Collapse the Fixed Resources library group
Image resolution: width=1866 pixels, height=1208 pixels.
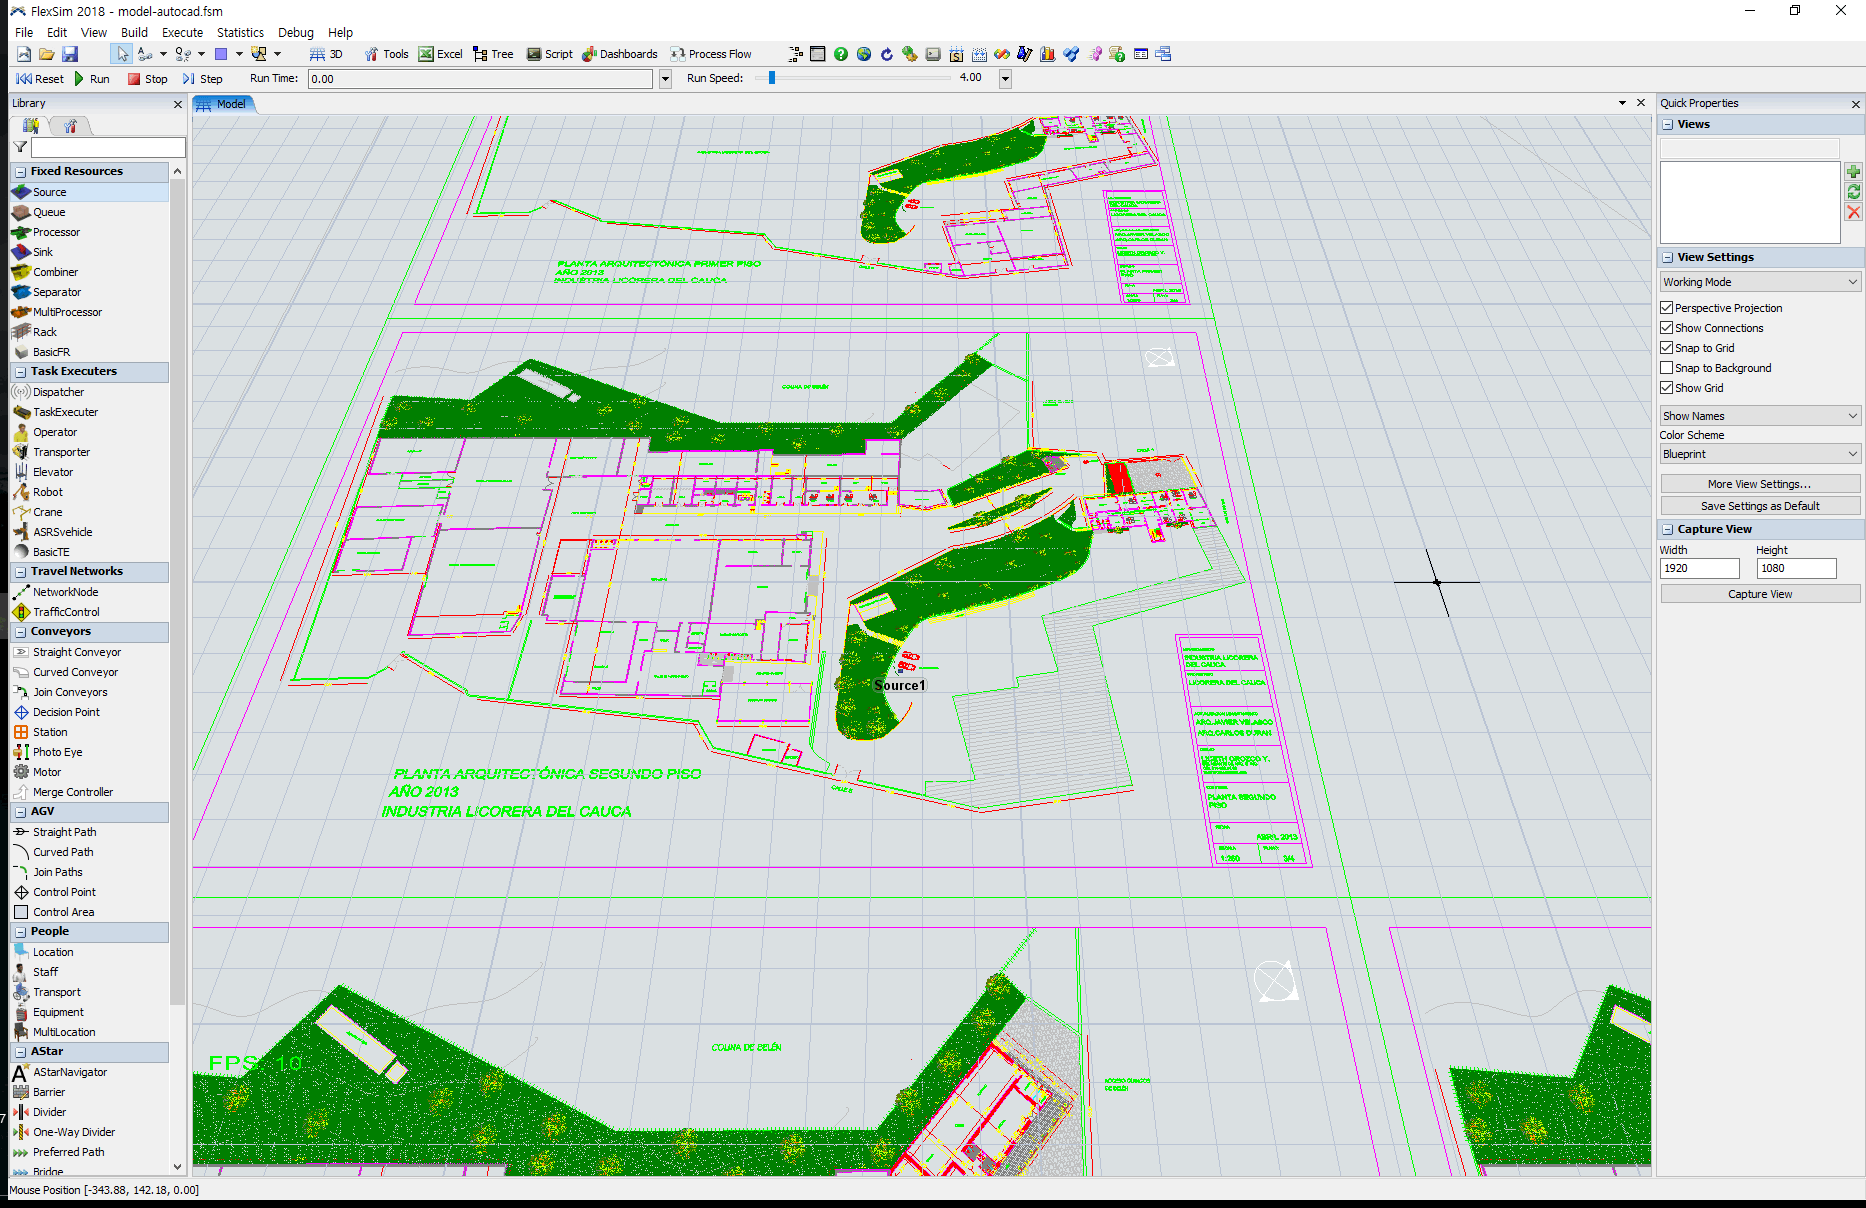pos(20,172)
